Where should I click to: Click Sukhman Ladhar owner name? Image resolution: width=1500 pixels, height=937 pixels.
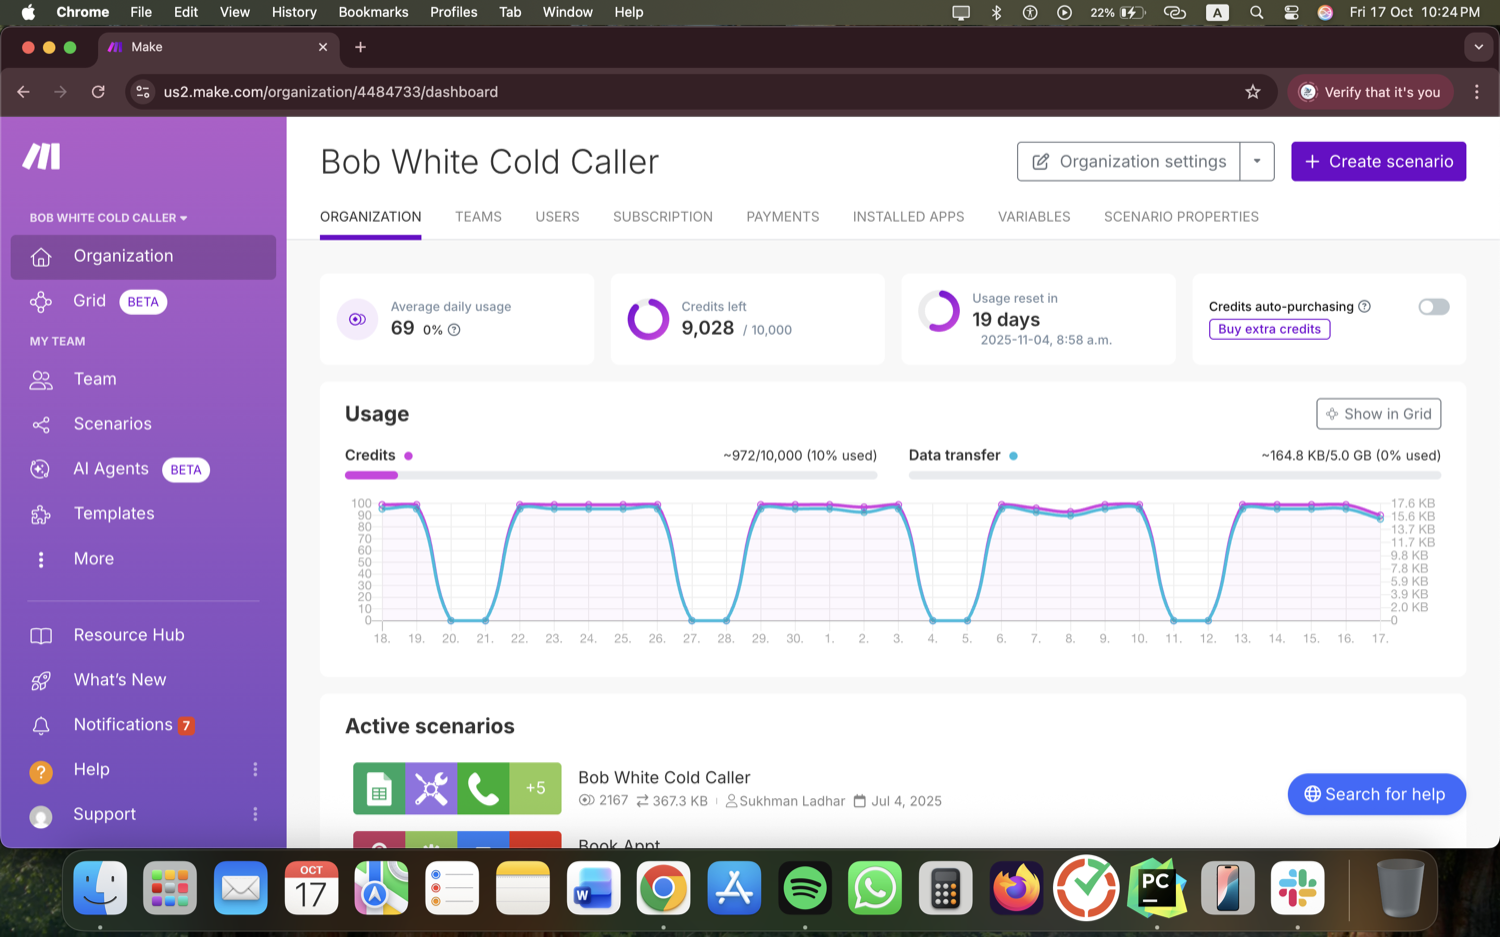coord(792,801)
